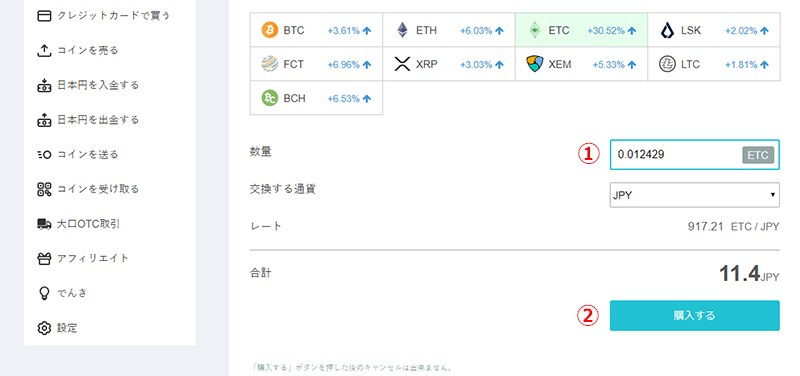
Task: Pick the LTC coin tile
Action: pyautogui.click(x=714, y=64)
